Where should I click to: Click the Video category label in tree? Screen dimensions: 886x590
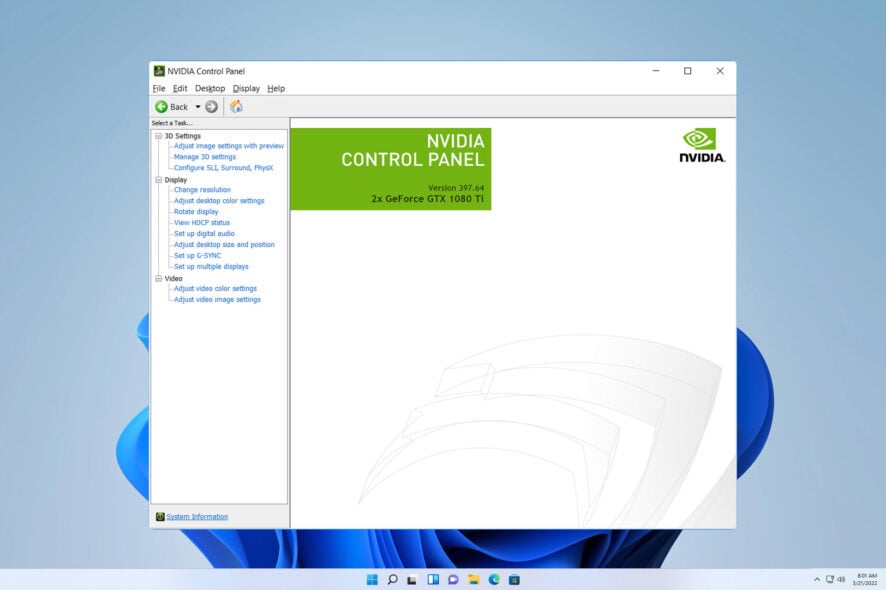coord(173,278)
